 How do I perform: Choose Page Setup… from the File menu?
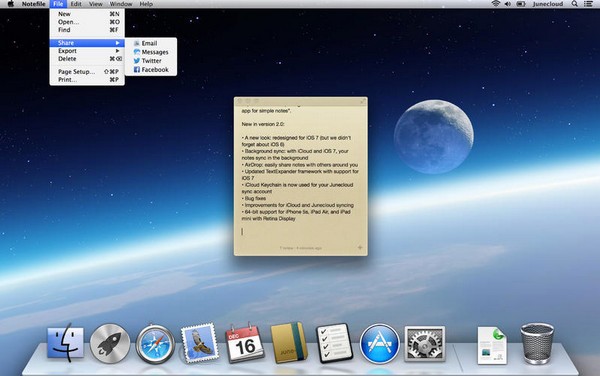coord(87,72)
